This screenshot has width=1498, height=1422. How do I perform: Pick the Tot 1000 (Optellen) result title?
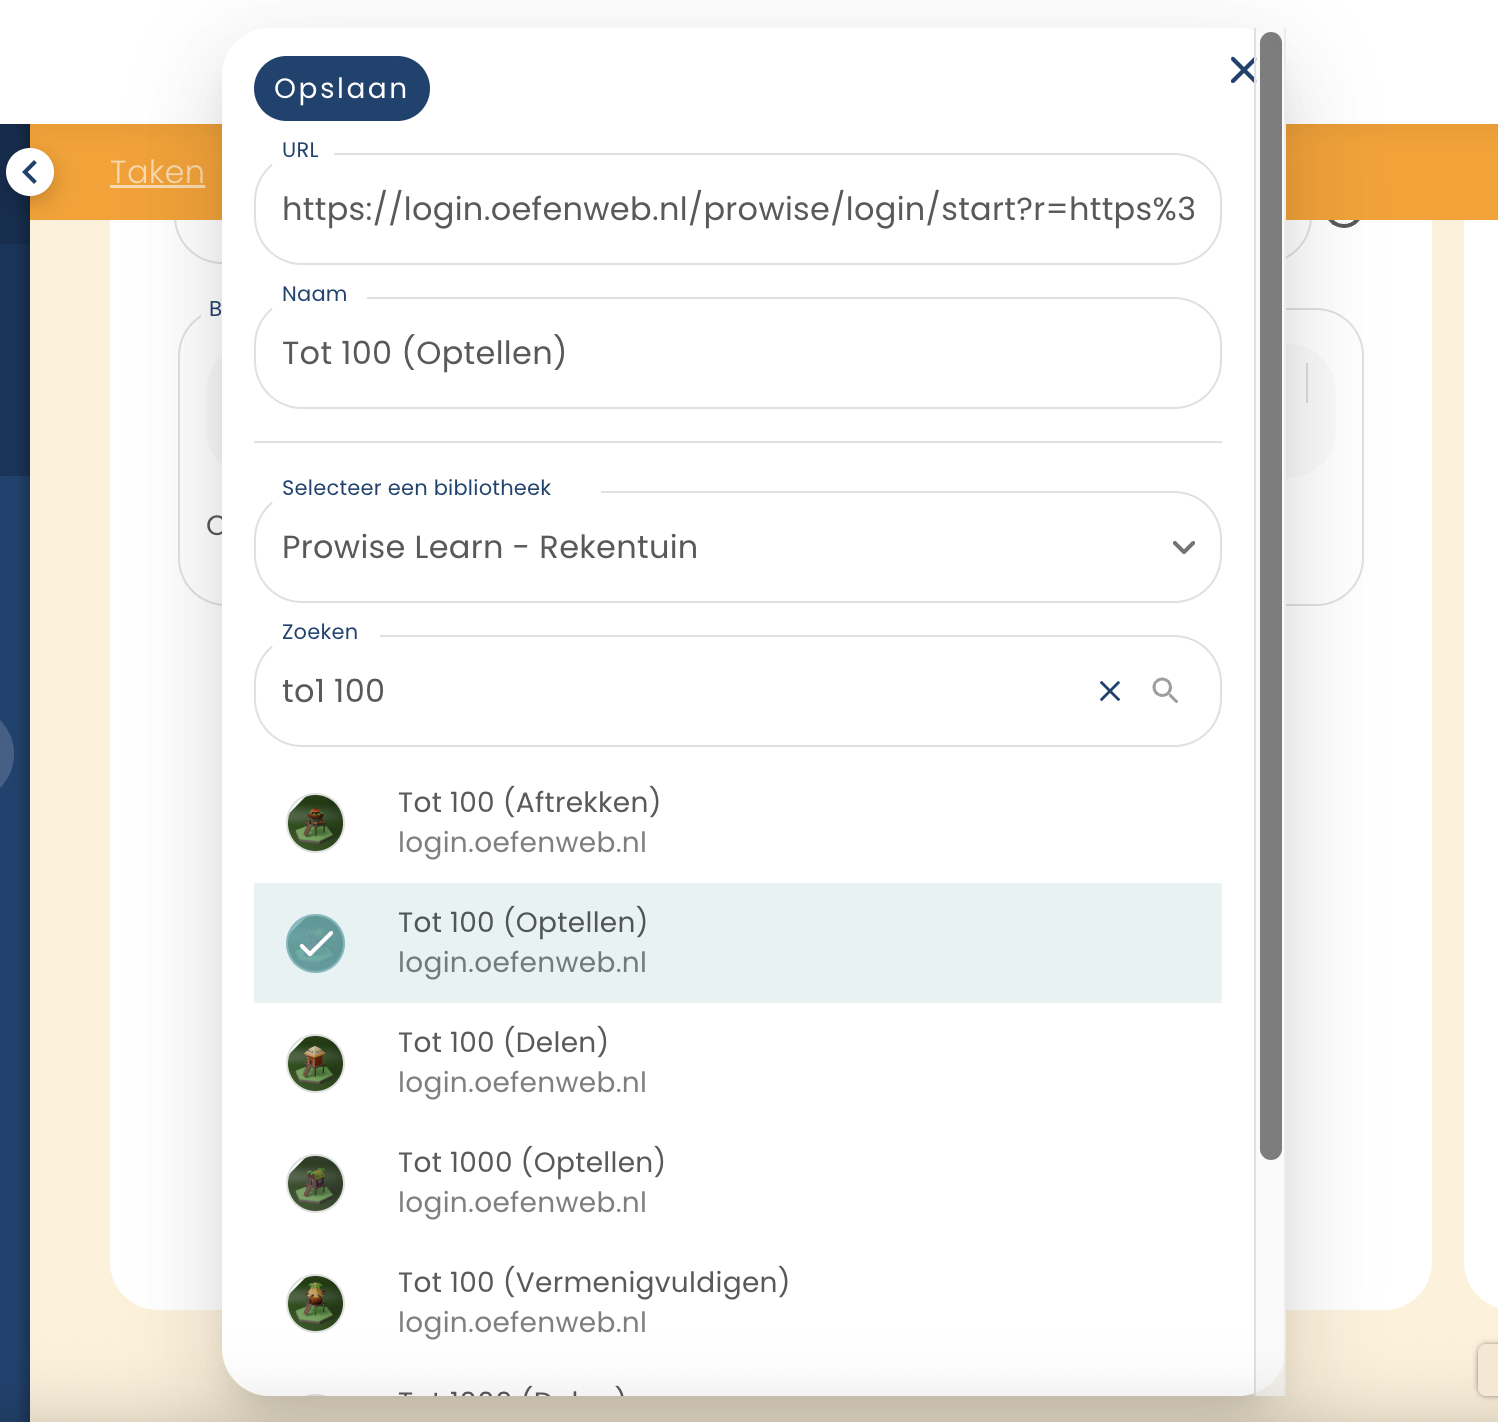pos(531,1162)
